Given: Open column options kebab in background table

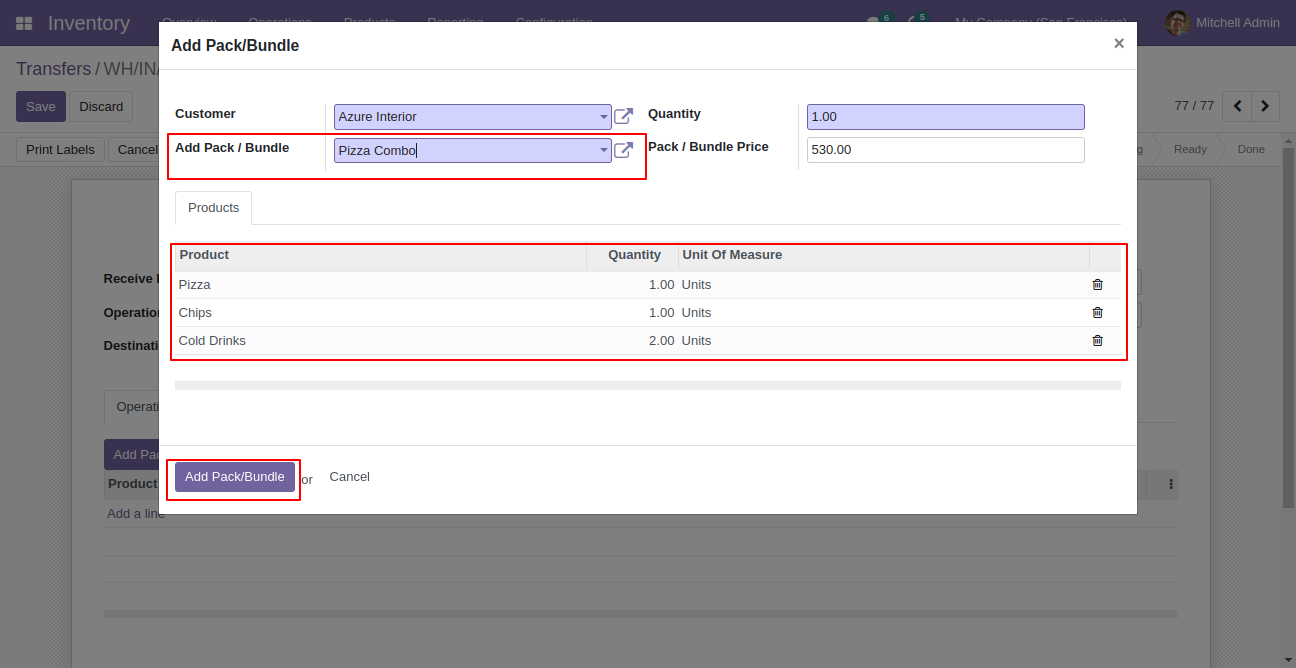Looking at the screenshot, I should [1171, 484].
